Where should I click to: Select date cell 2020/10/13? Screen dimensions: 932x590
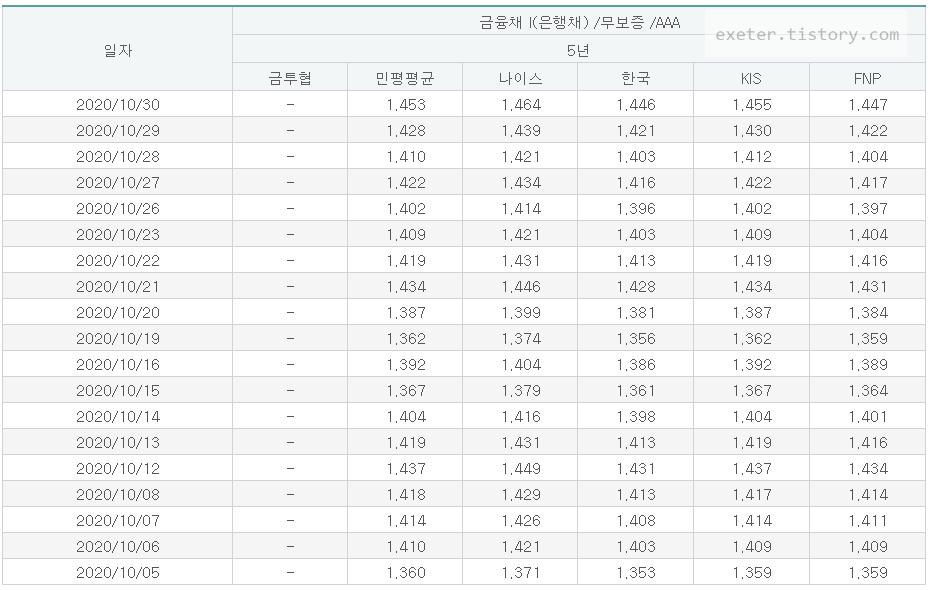[118, 443]
